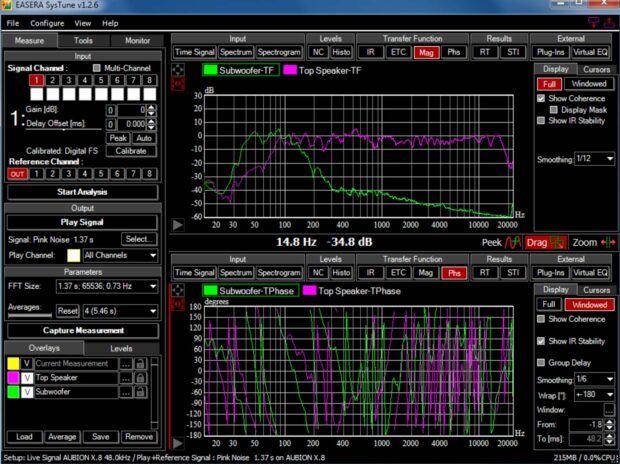Click the Gain dB stepper arrows
Viewport: 620px width, 464px height.
coord(151,110)
